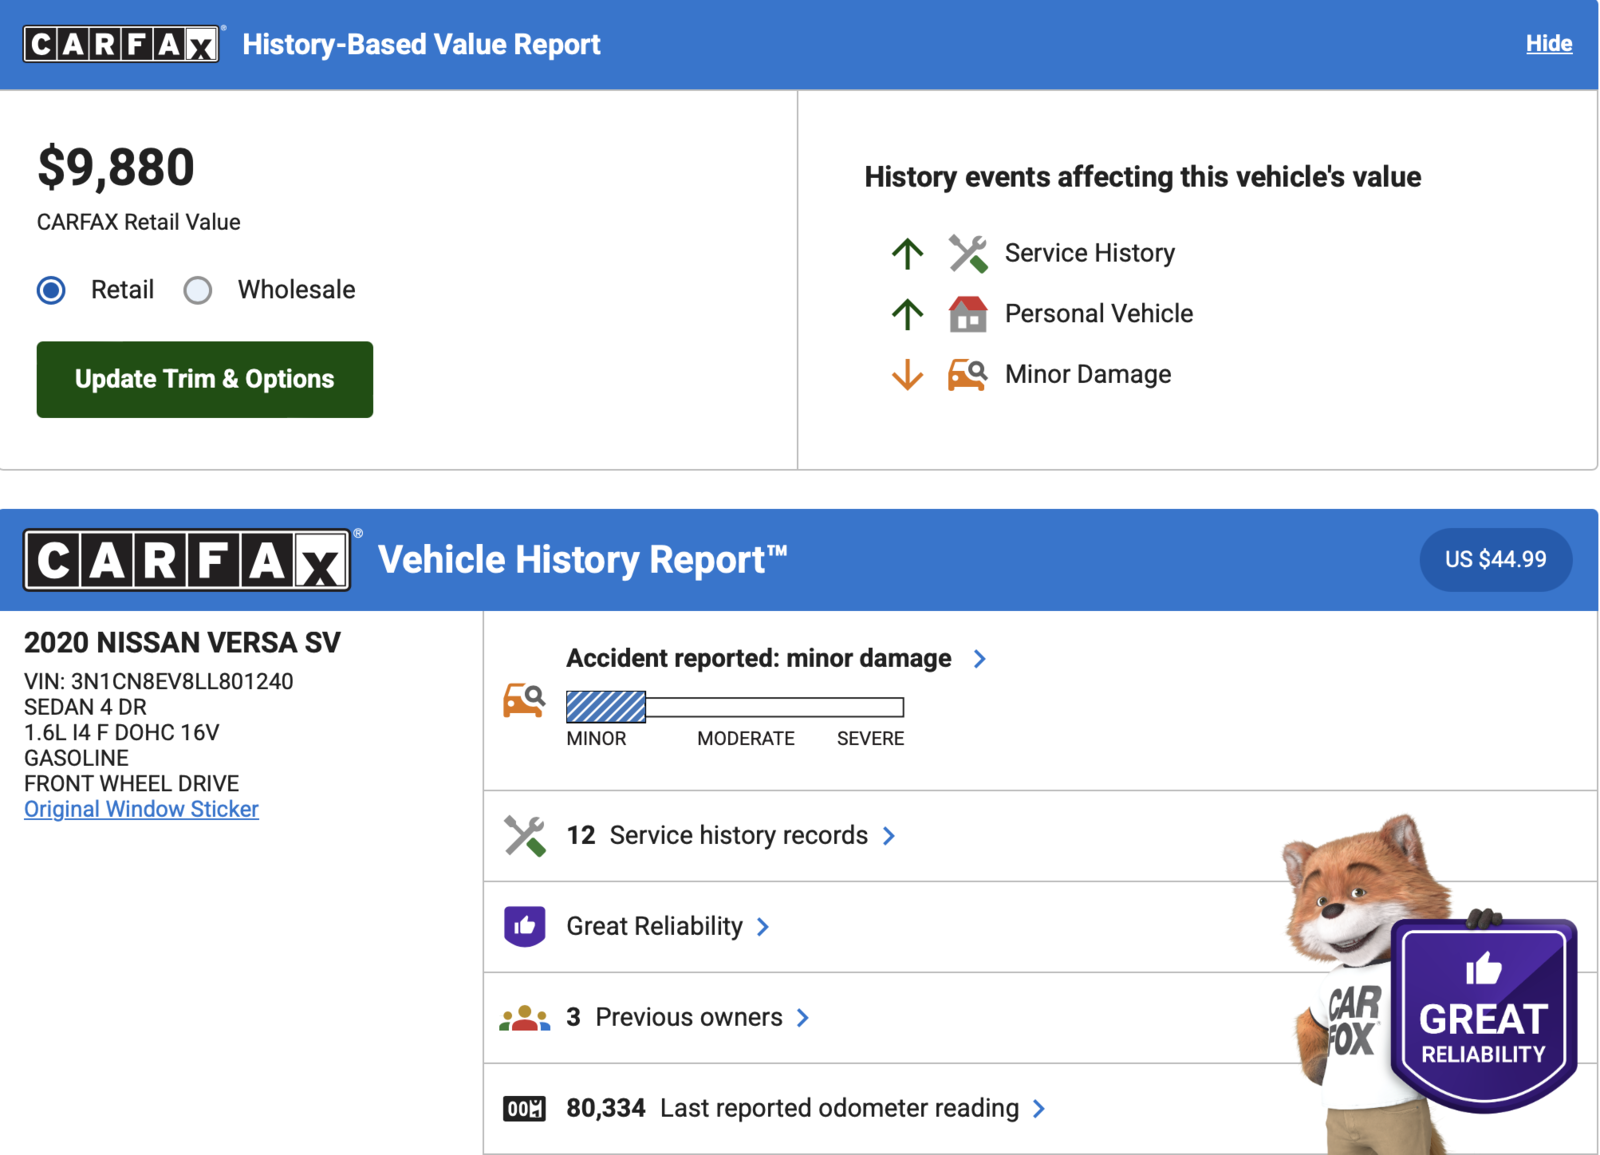The height and width of the screenshot is (1155, 1600).
Task: Select the Wholesale radio button
Action: pyautogui.click(x=198, y=290)
